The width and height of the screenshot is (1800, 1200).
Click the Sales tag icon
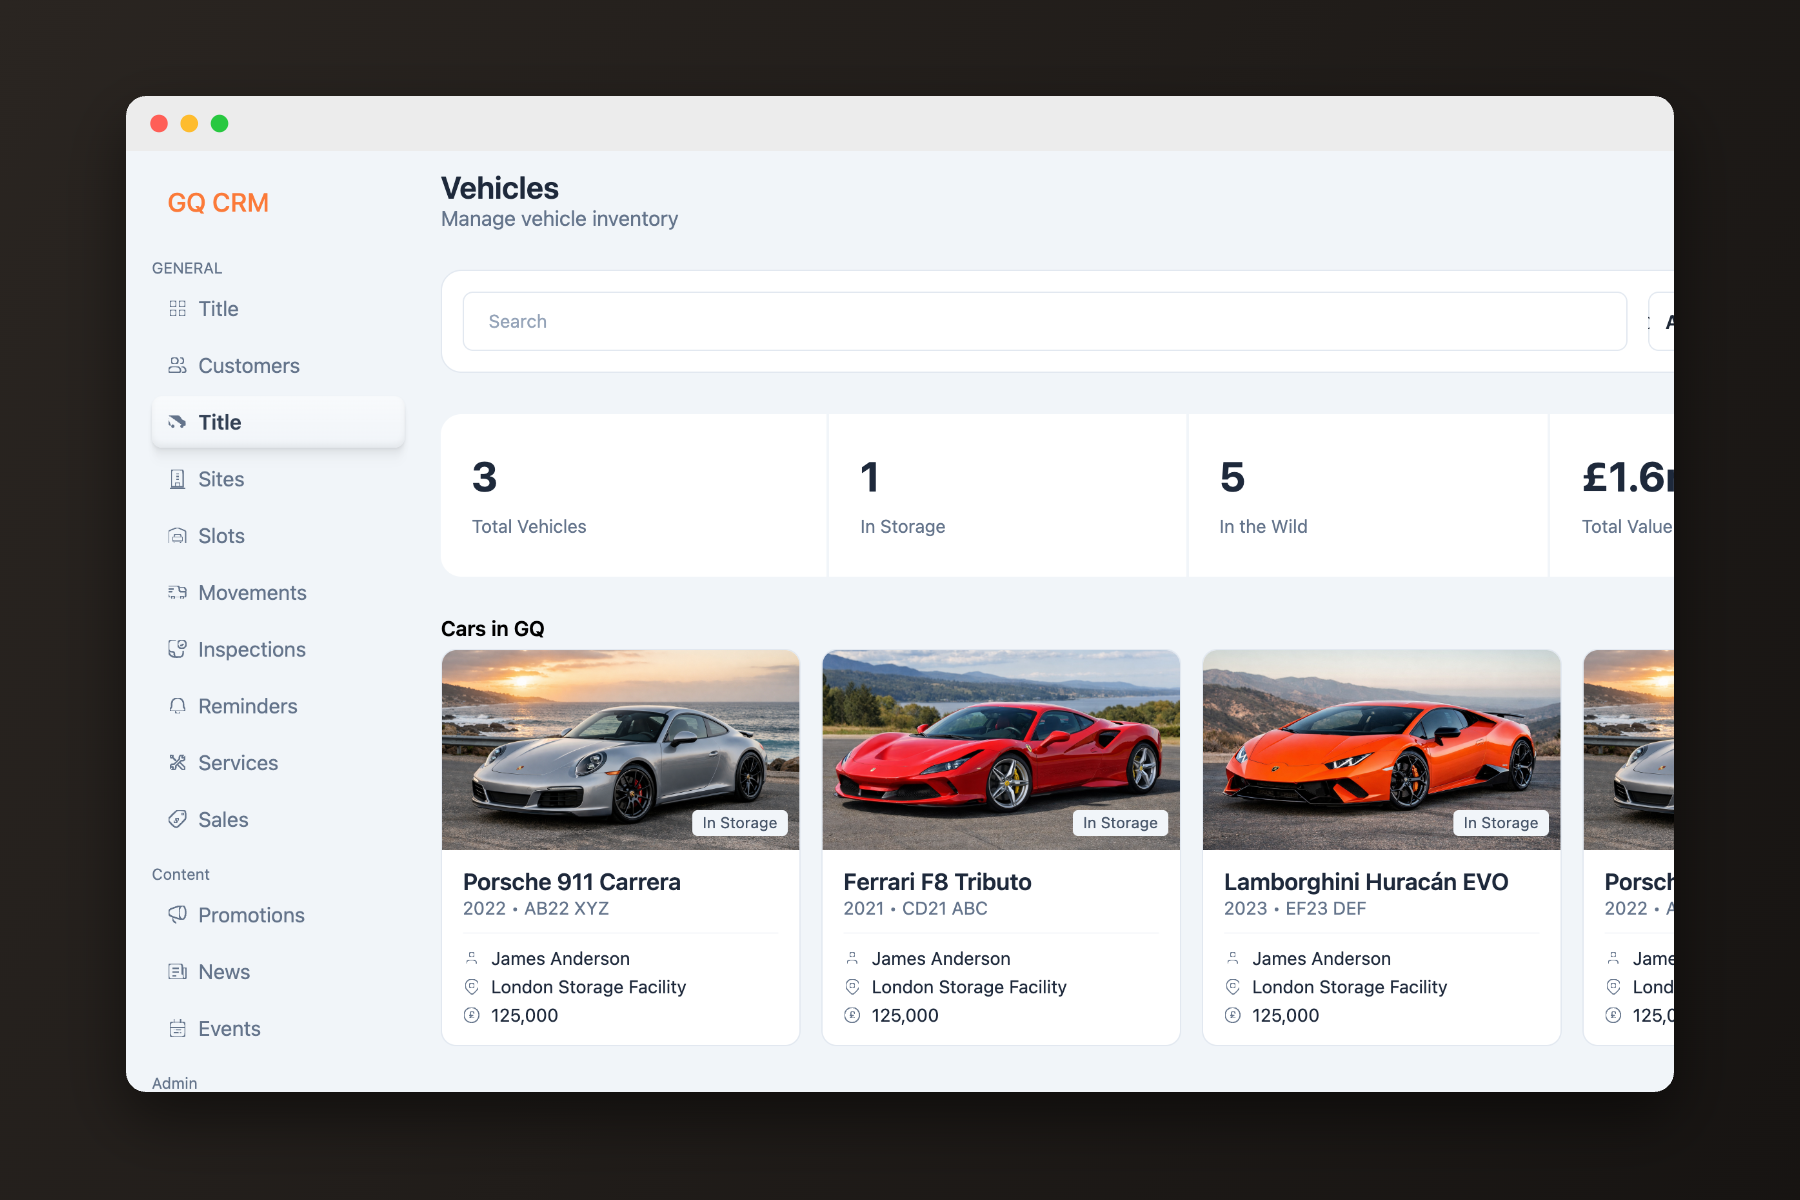(x=177, y=820)
